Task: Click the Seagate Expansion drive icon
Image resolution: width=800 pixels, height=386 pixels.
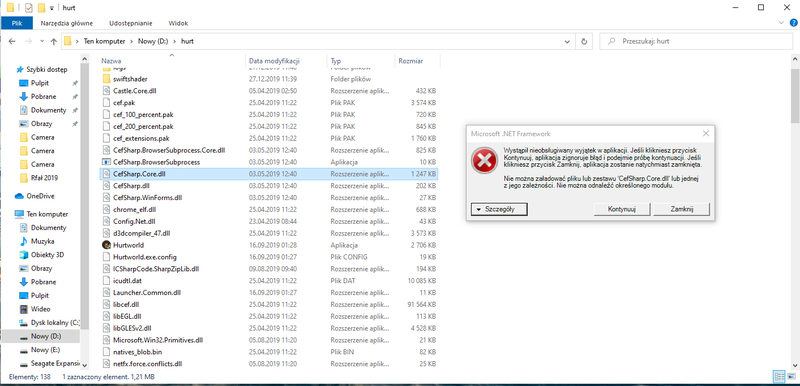Action: (23, 364)
